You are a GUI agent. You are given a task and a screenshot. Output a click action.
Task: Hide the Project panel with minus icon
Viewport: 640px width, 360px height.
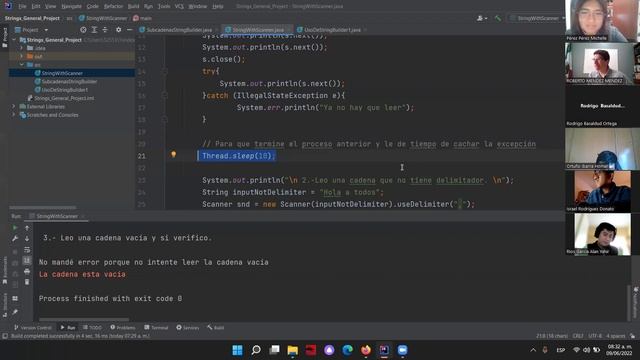click(x=129, y=30)
